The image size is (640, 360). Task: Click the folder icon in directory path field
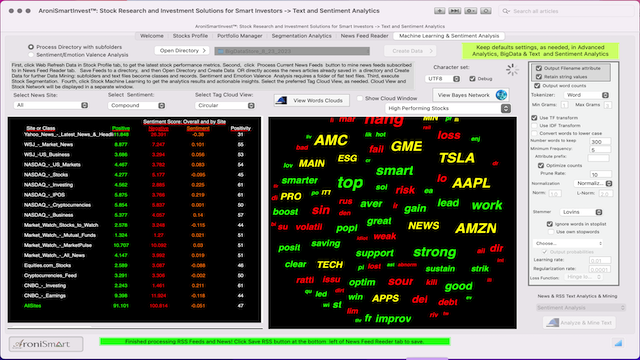(220, 51)
